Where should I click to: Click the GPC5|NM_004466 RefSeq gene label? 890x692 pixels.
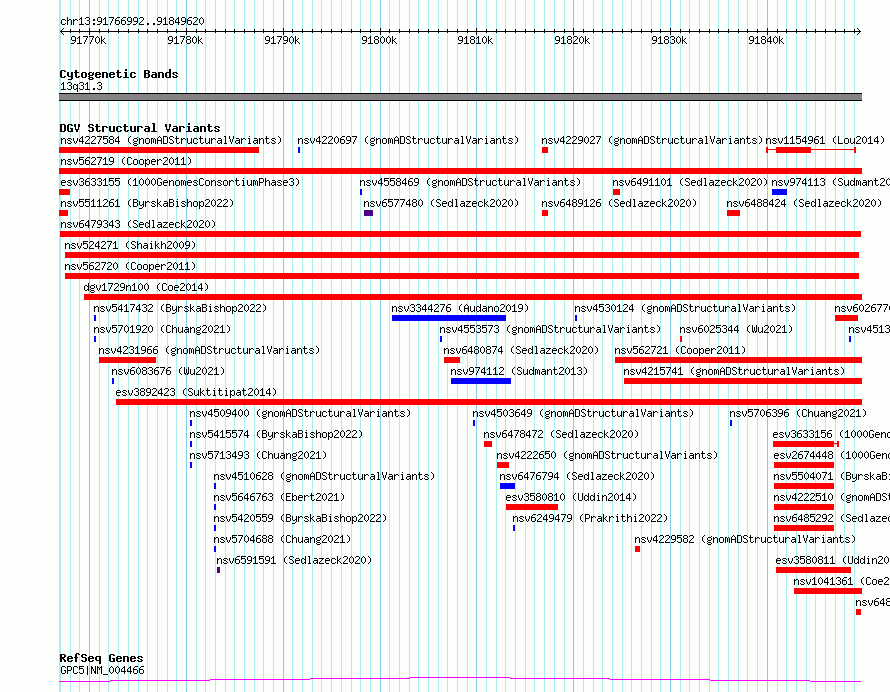point(102,670)
